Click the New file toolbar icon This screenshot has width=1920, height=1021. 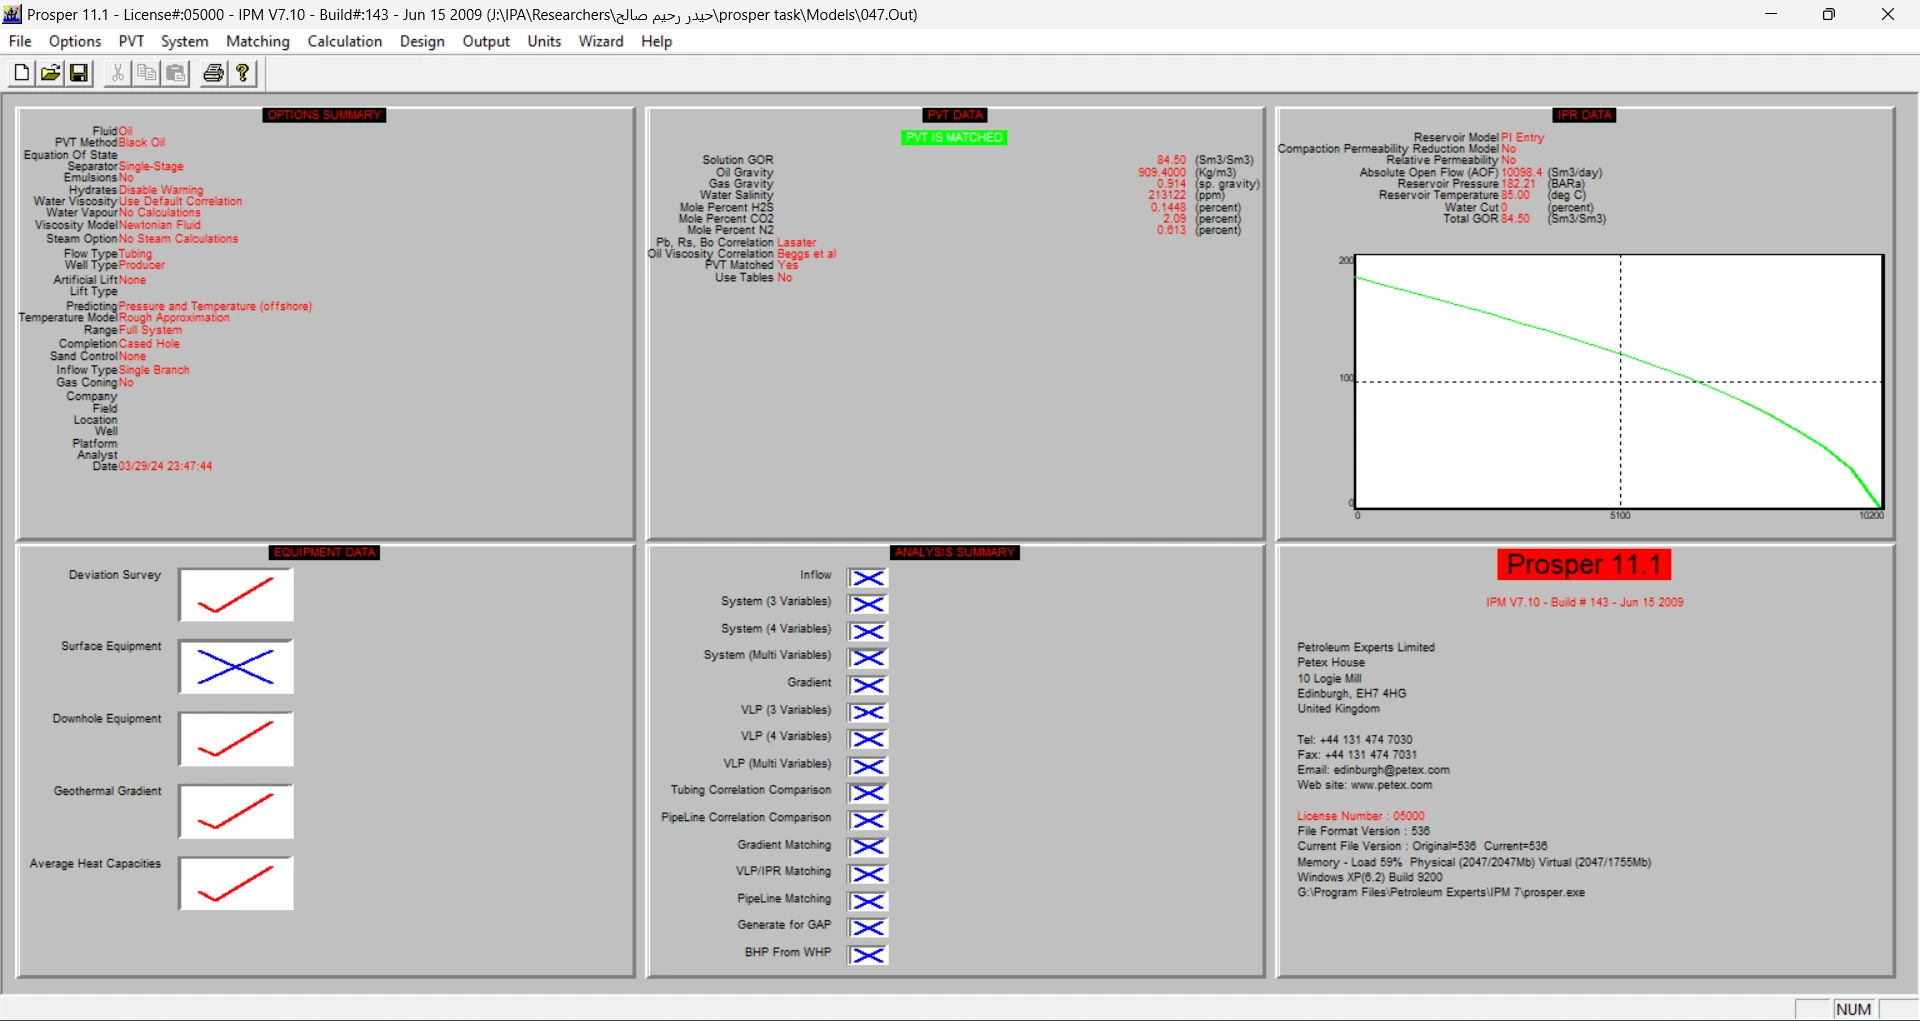[x=22, y=73]
